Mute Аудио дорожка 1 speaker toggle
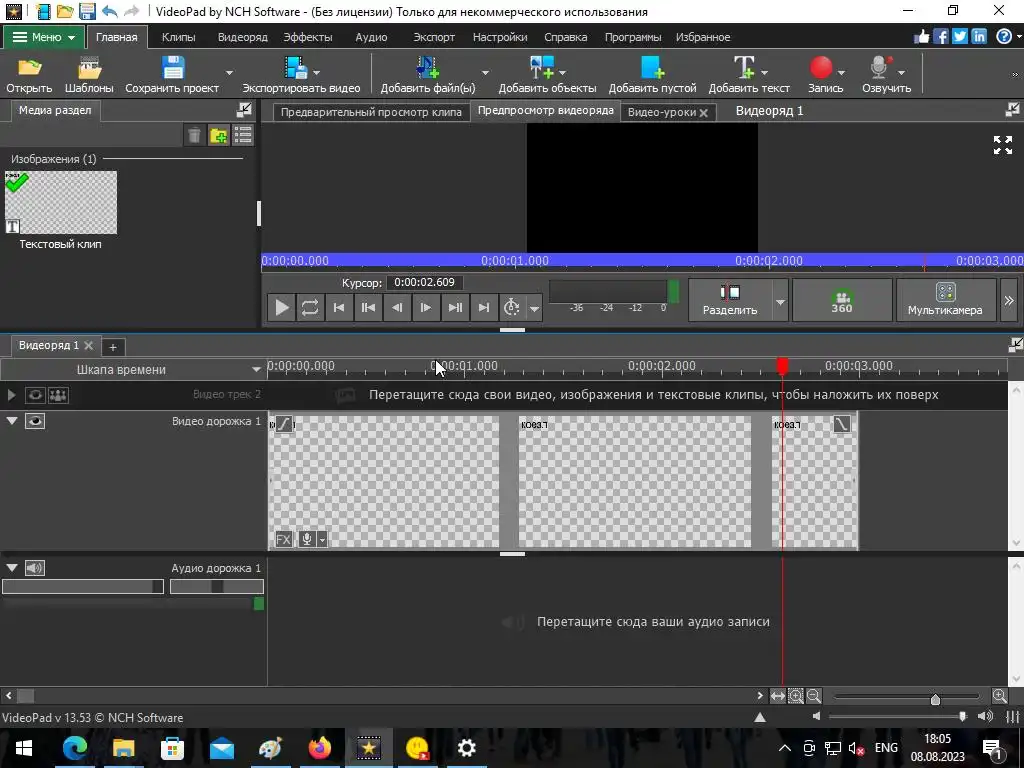 tap(35, 568)
